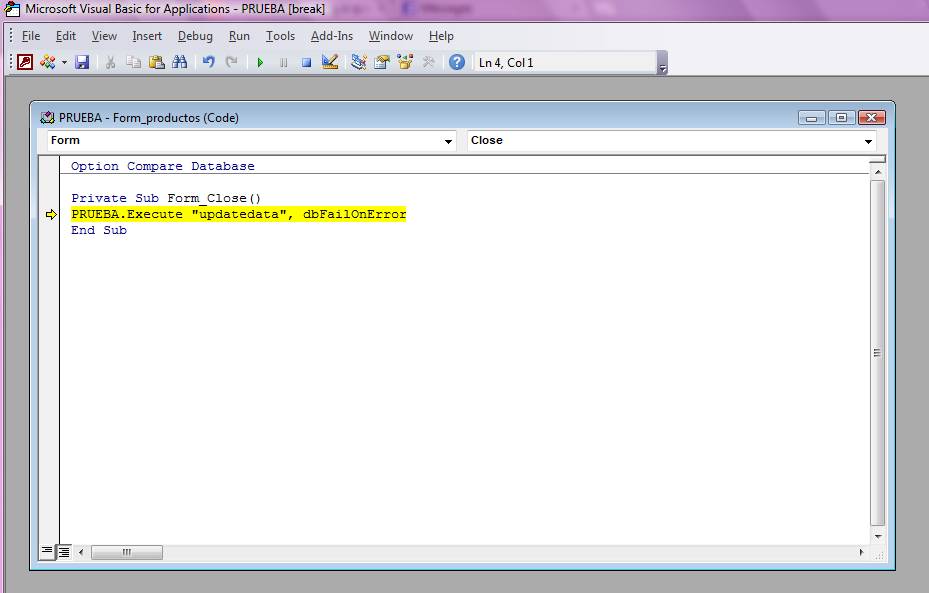Open the Debug menu
The width and height of the screenshot is (929, 593).
(x=195, y=36)
